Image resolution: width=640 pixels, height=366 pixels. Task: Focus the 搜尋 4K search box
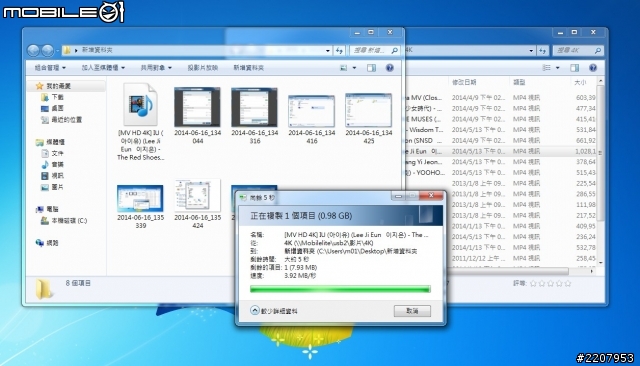[577, 51]
